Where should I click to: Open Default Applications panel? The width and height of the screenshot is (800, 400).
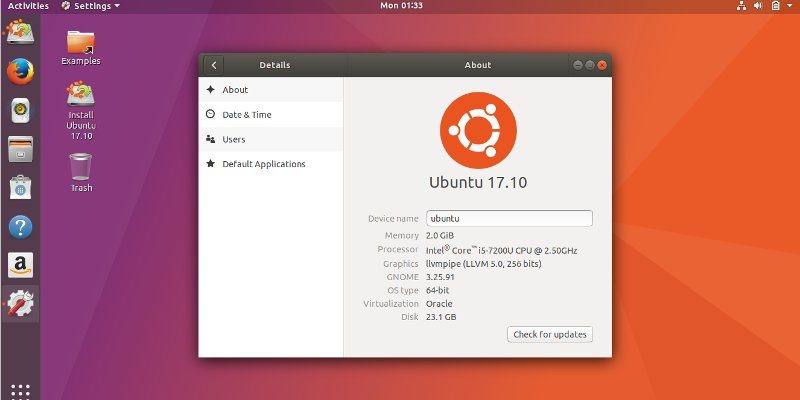tap(270, 164)
